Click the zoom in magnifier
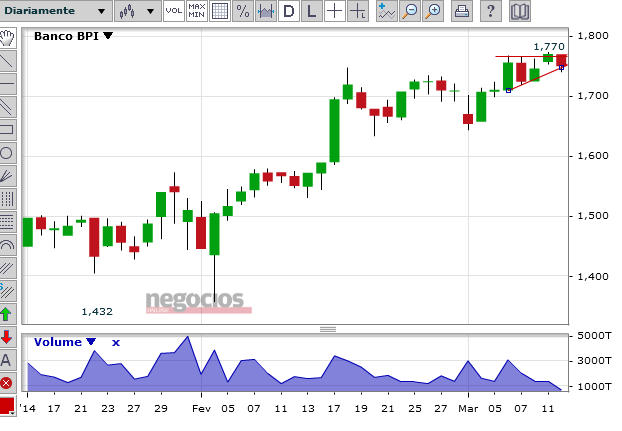 pyautogui.click(x=433, y=11)
